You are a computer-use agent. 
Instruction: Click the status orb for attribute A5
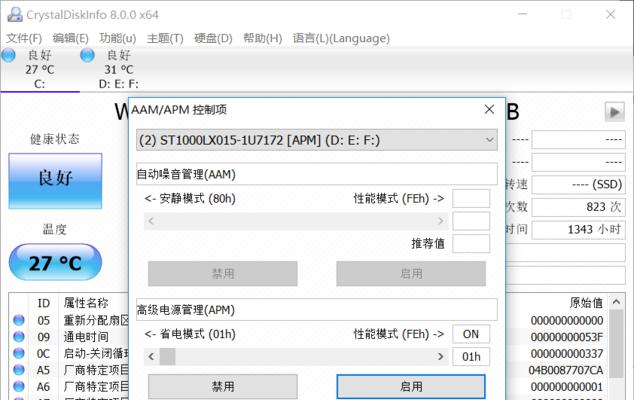coord(19,370)
